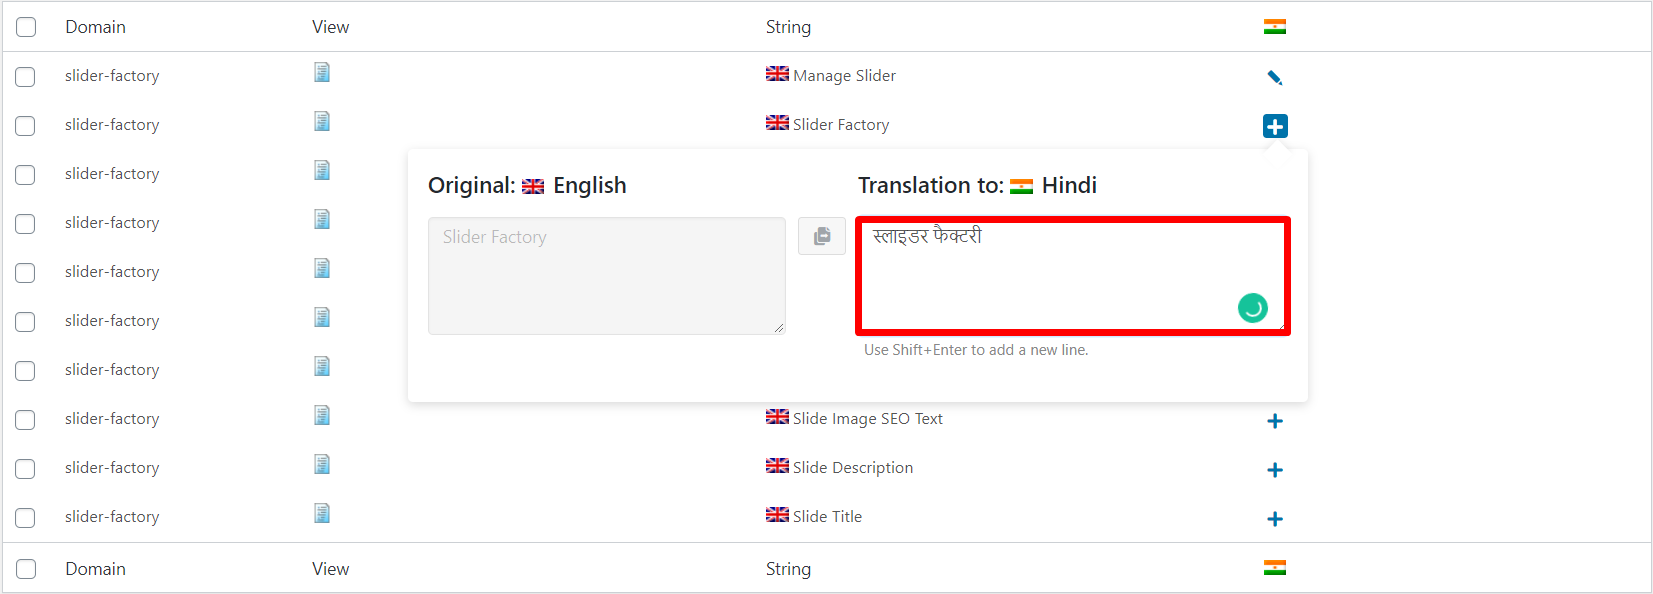1653x594 pixels.
Task: Add a translation for Slide Image SEO Text
Action: pos(1275,421)
